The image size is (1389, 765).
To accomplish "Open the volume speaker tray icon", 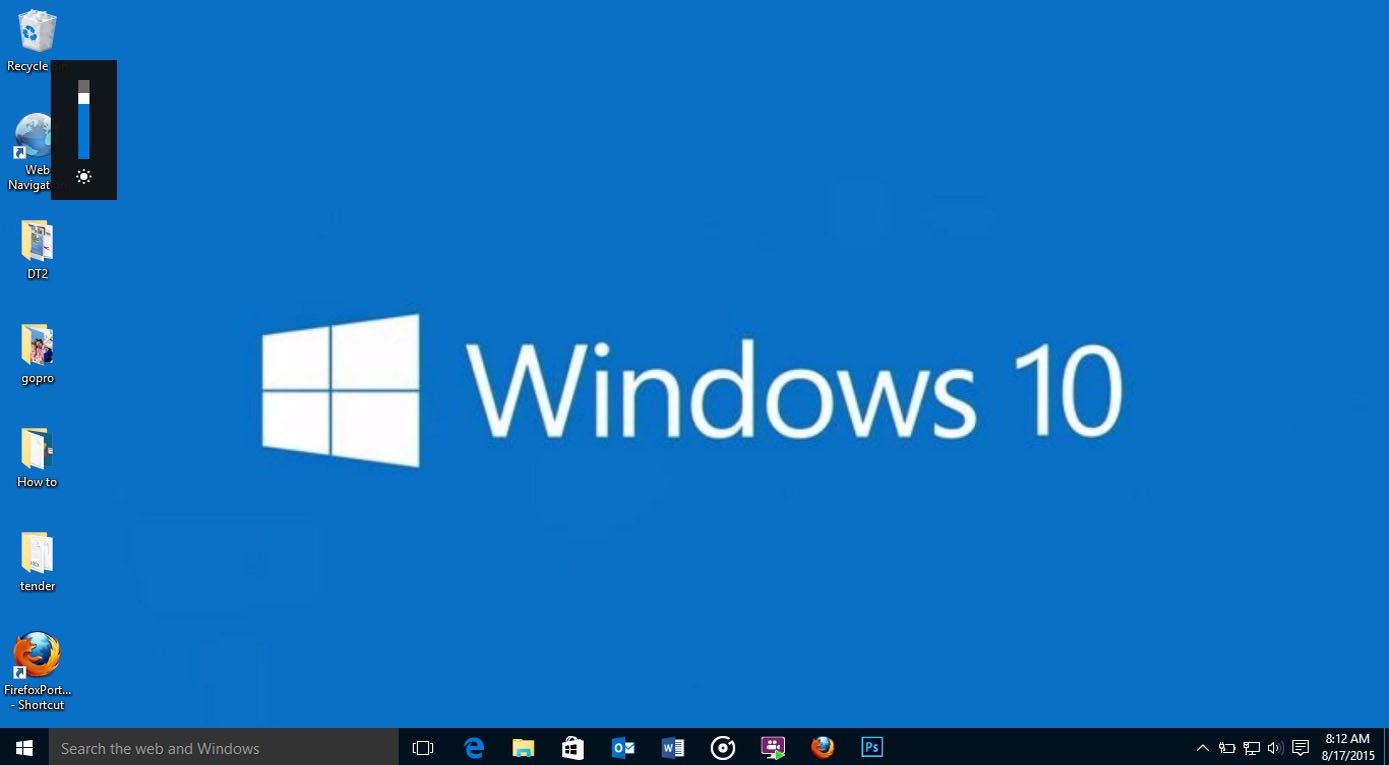I will (x=1275, y=748).
